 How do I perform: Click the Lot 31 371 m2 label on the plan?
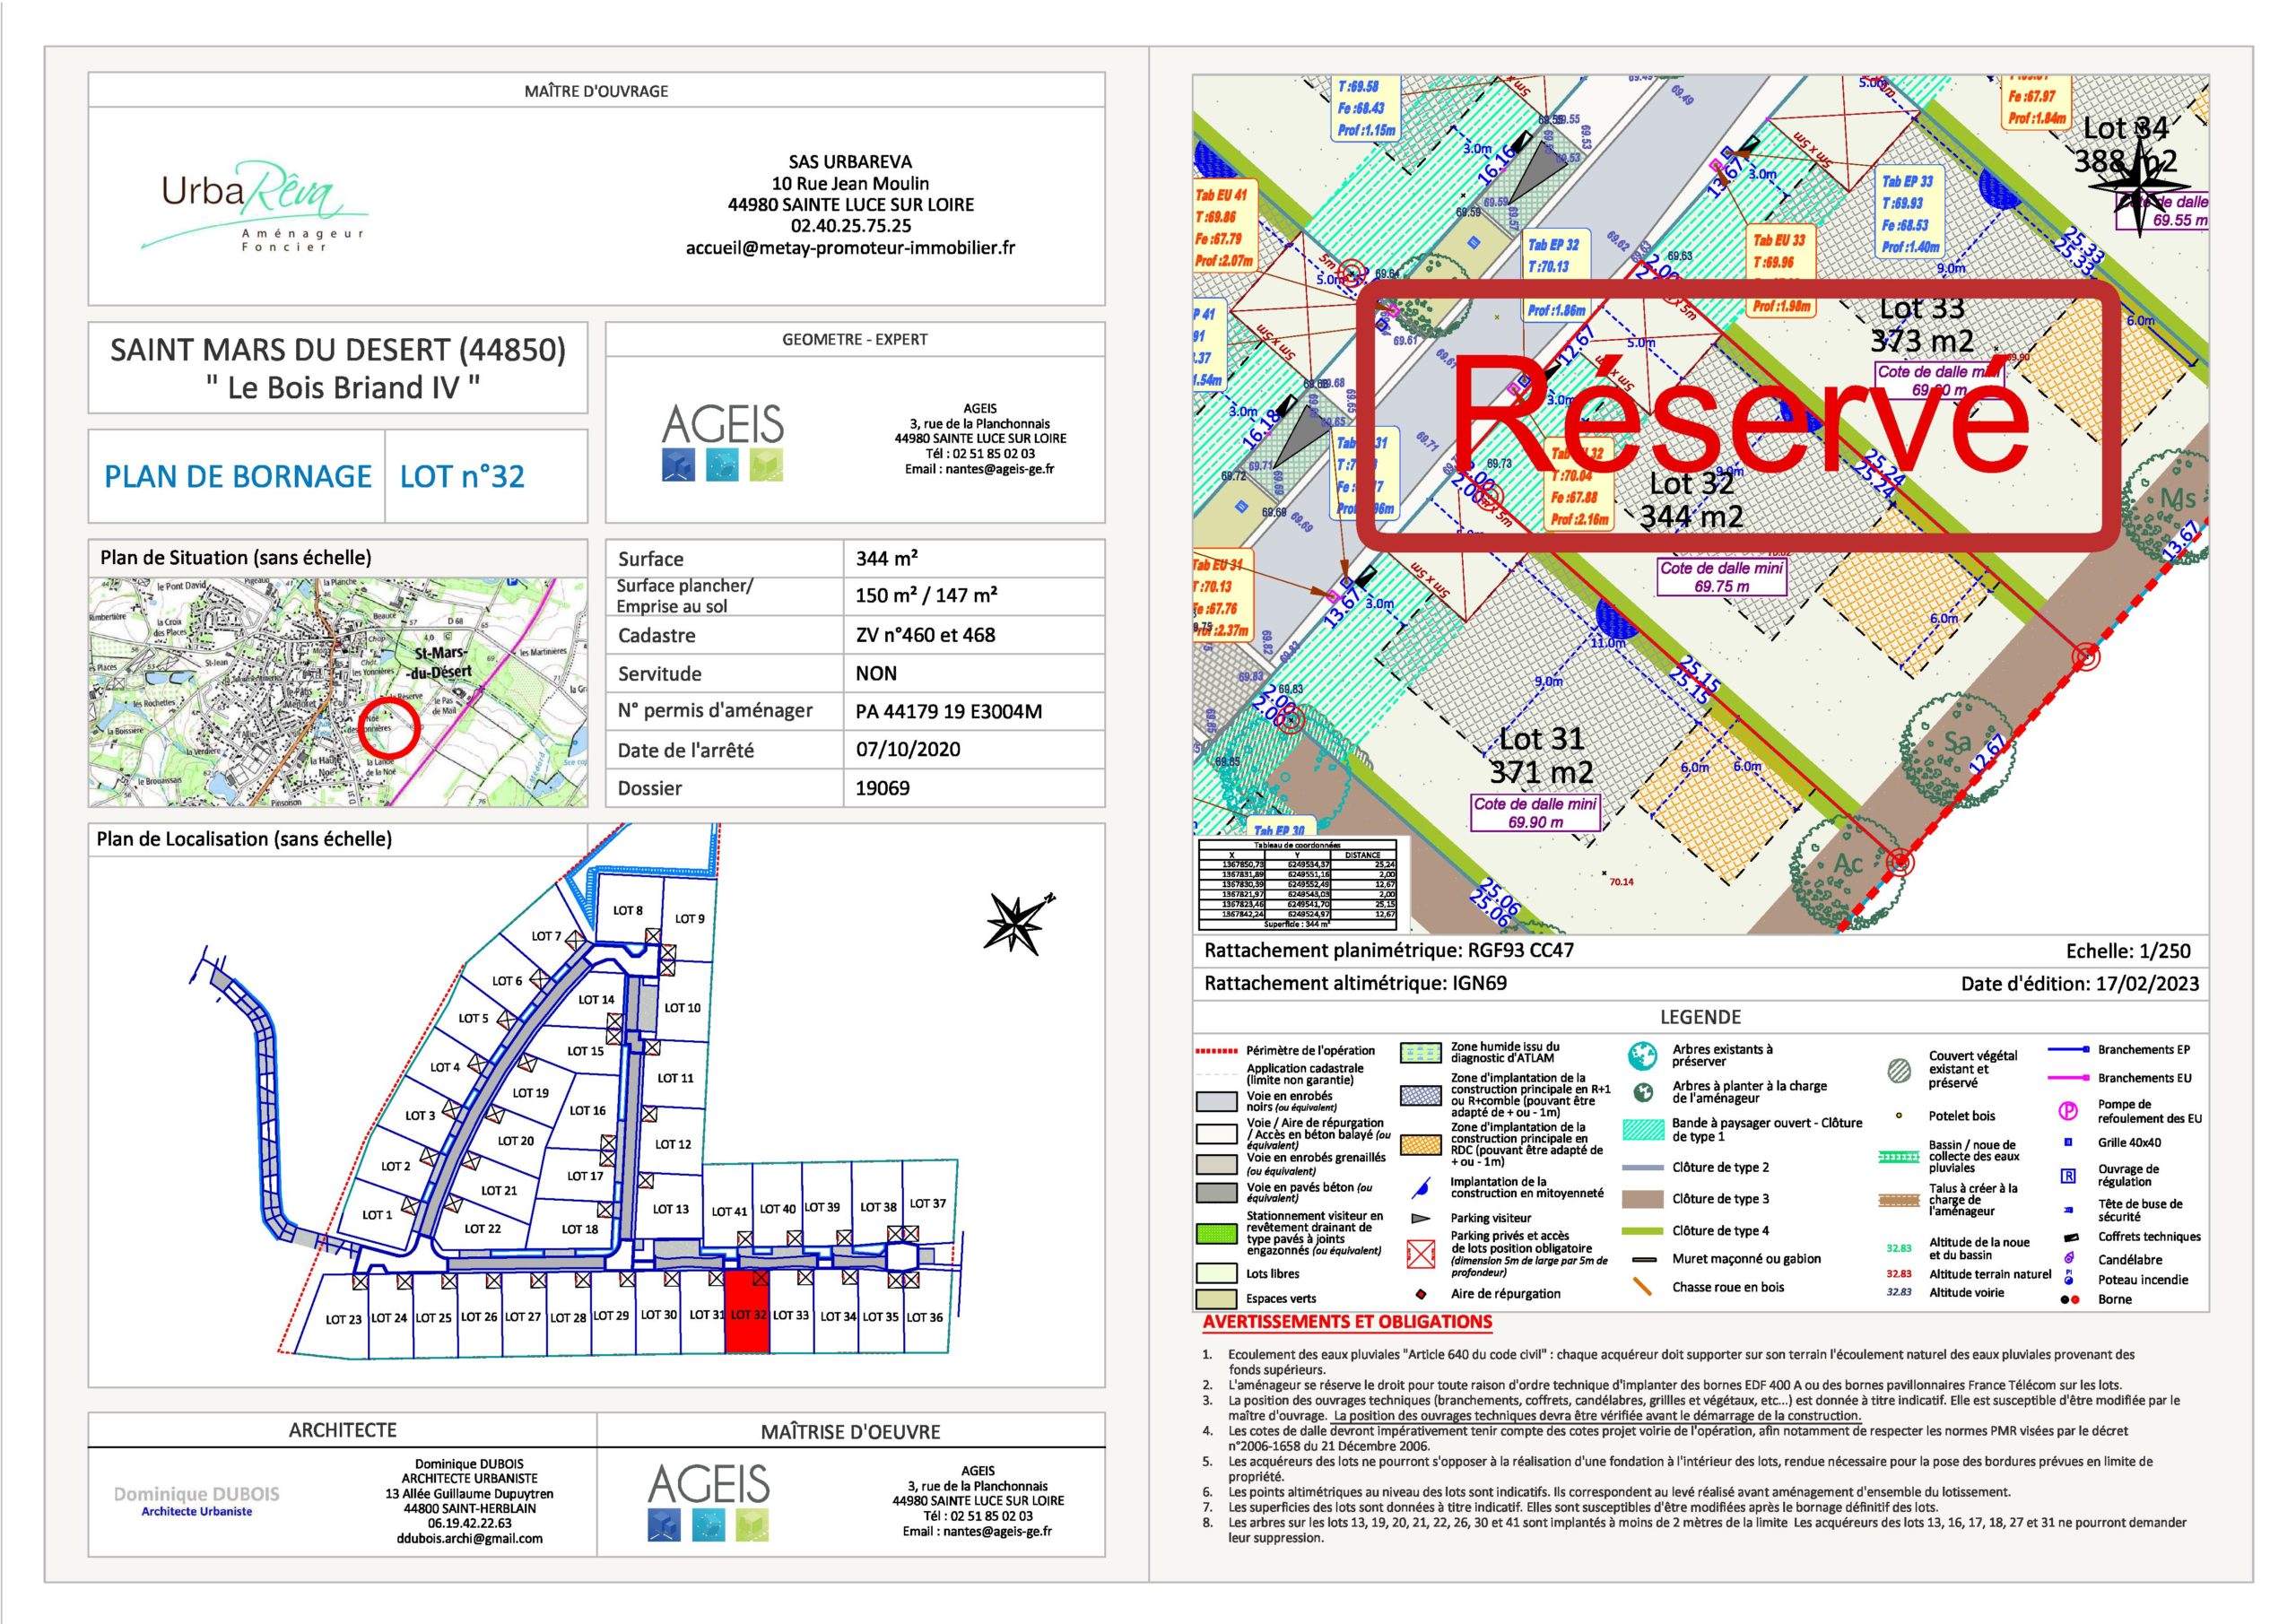coord(1541,755)
